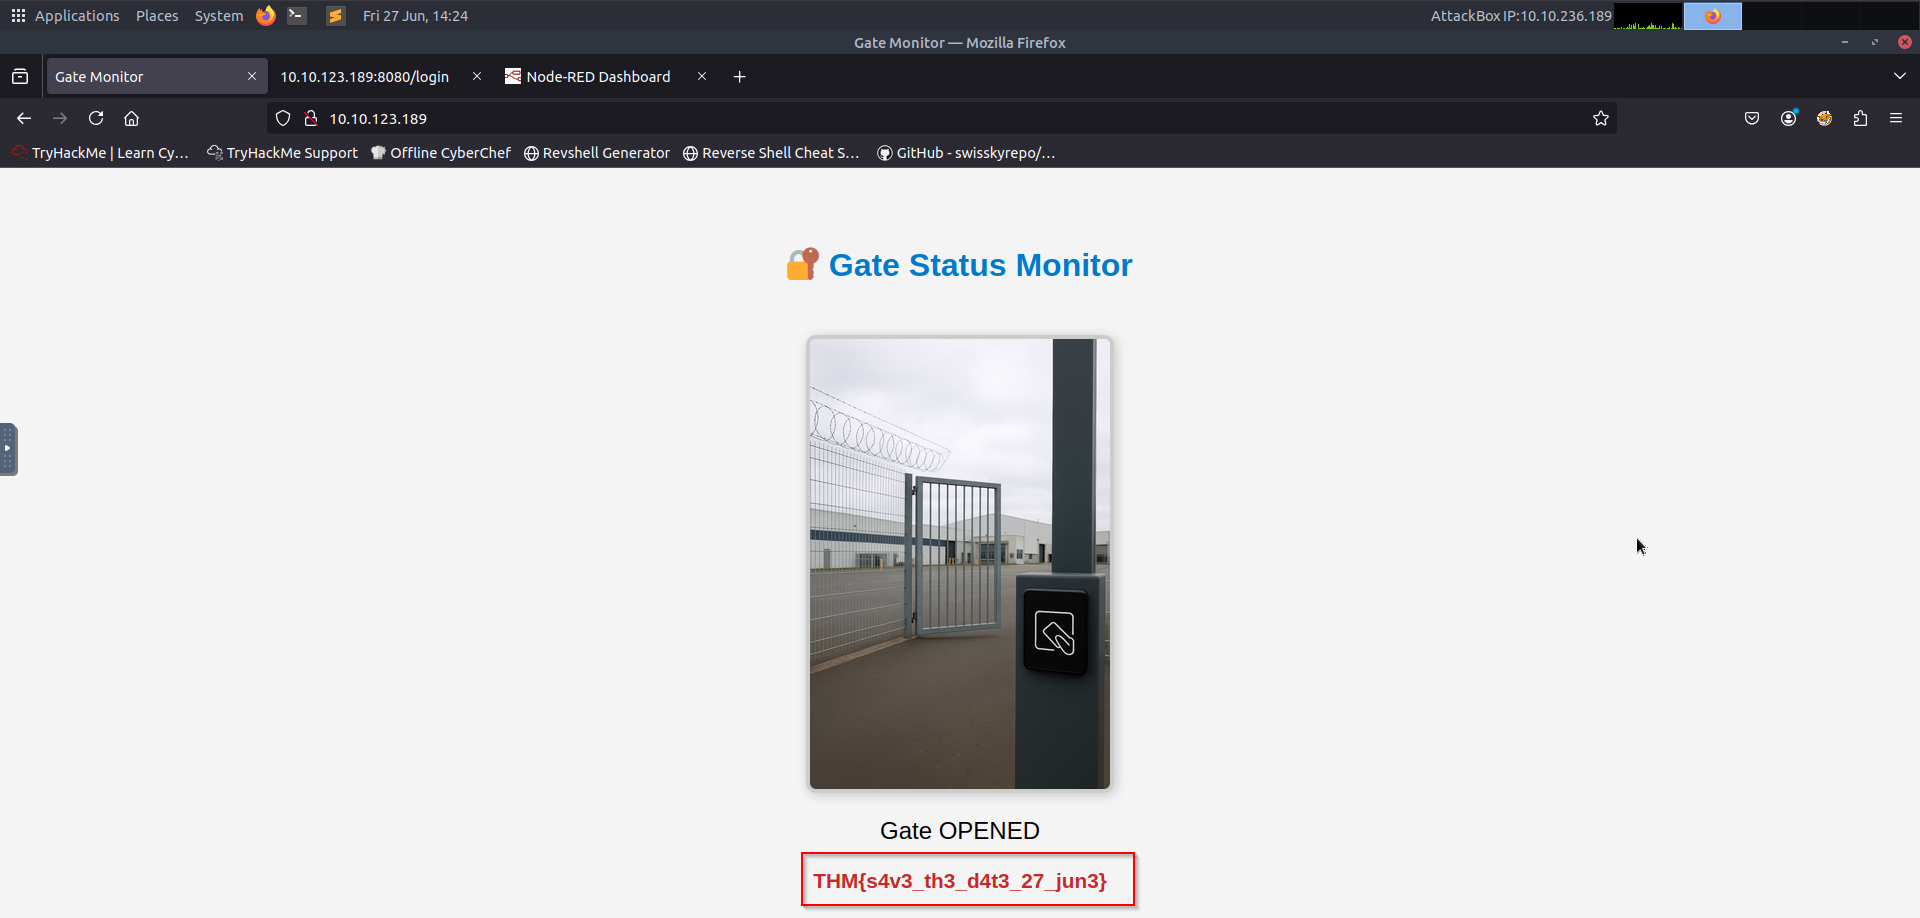Open the Firefox hamburger menu

[x=1896, y=118]
